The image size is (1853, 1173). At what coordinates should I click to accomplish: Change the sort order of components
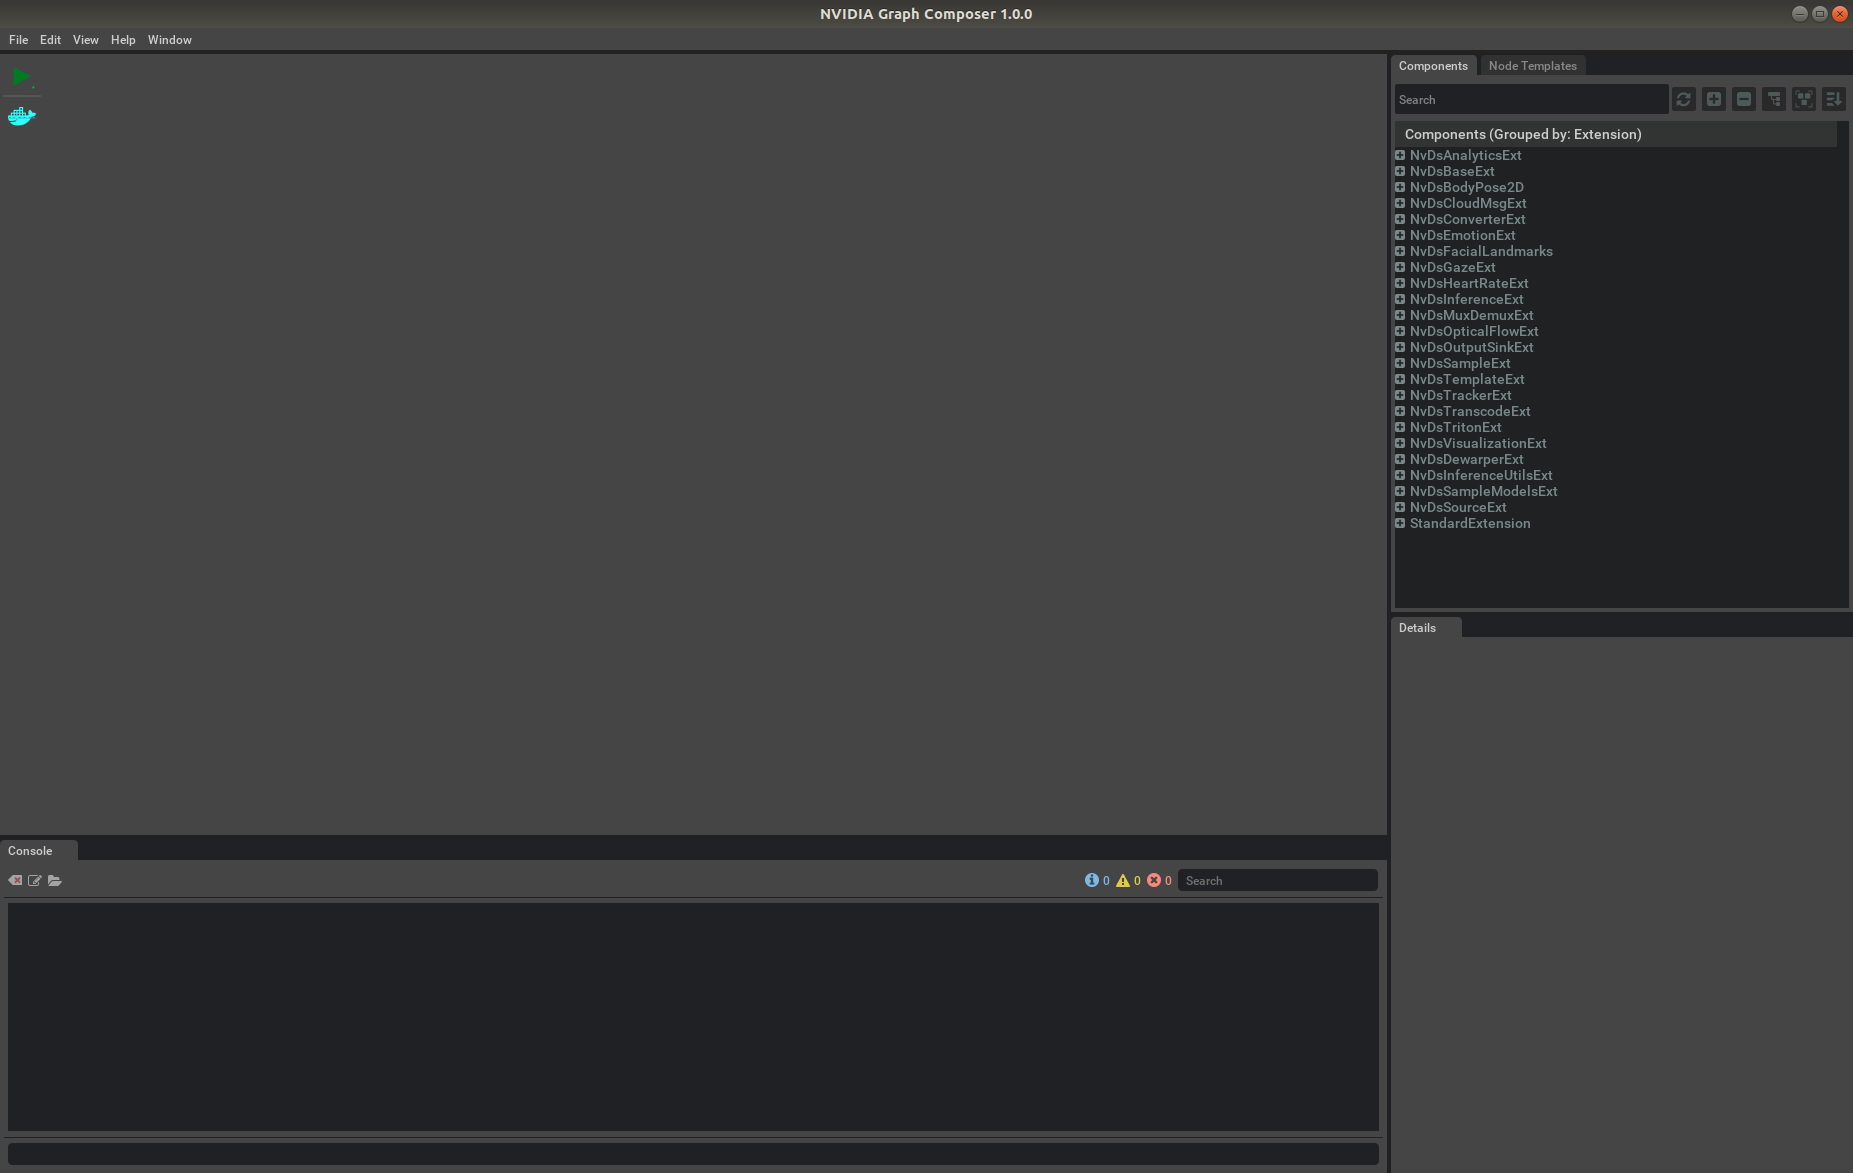click(x=1834, y=99)
